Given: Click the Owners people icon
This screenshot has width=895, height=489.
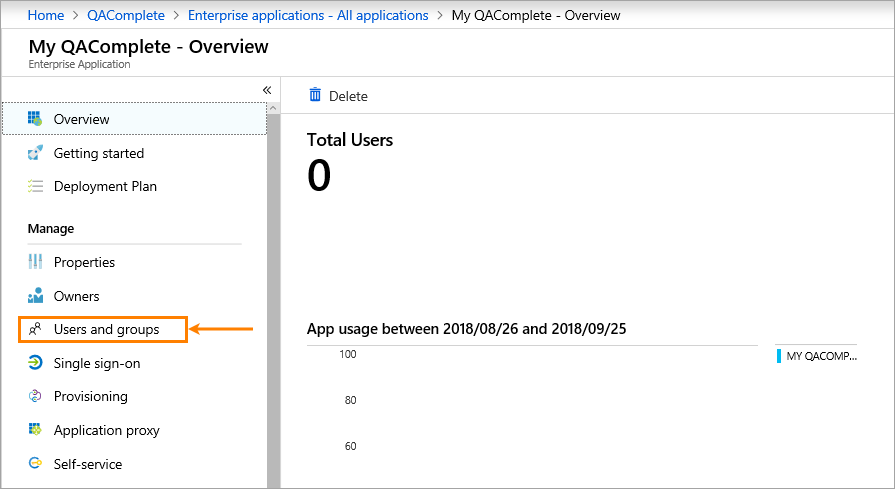Looking at the screenshot, I should coord(35,296).
